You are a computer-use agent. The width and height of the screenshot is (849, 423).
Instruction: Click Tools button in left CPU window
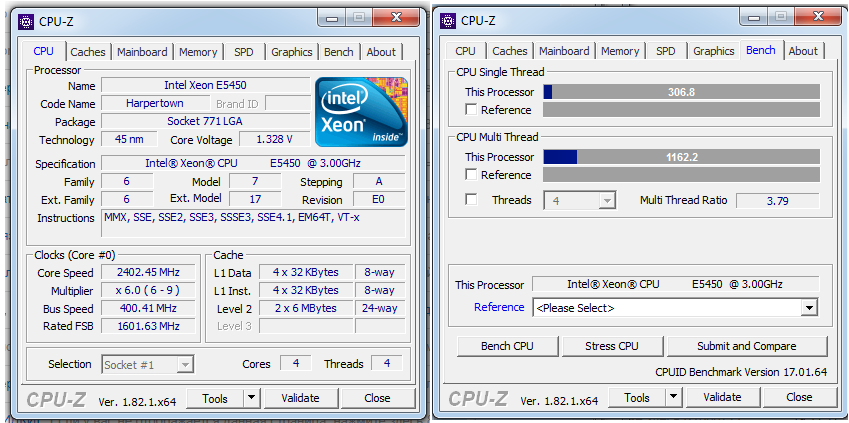(x=215, y=399)
